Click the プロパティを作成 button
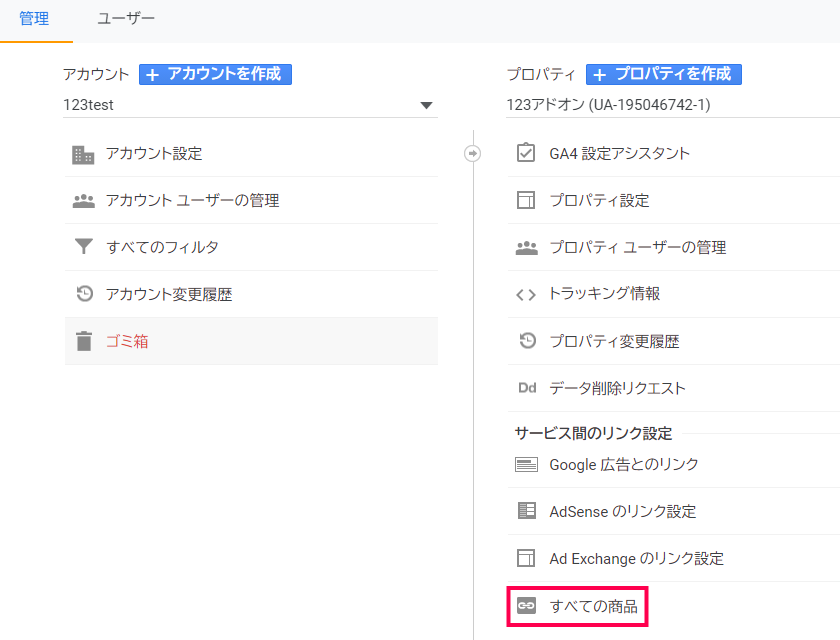The image size is (840, 640). click(664, 74)
